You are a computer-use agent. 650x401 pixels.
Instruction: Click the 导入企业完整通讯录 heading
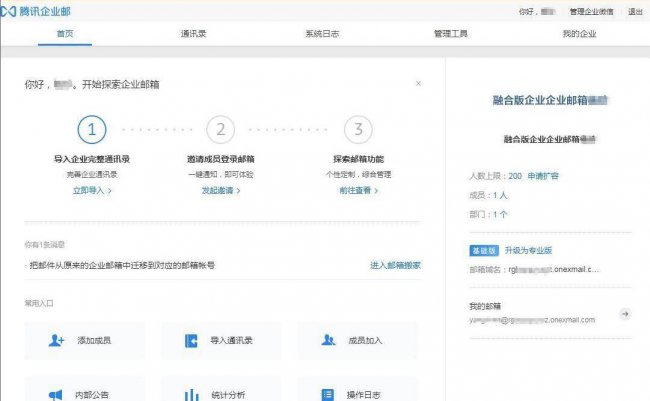click(92, 159)
